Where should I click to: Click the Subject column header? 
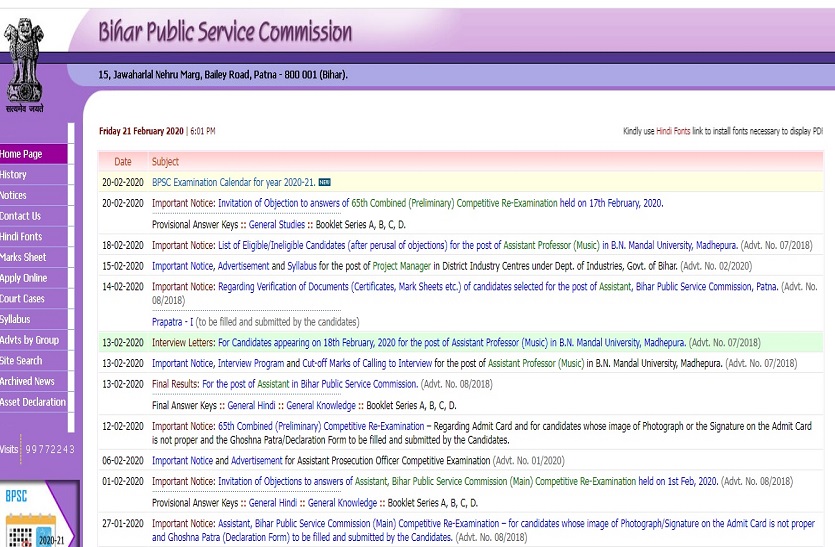[x=165, y=162]
